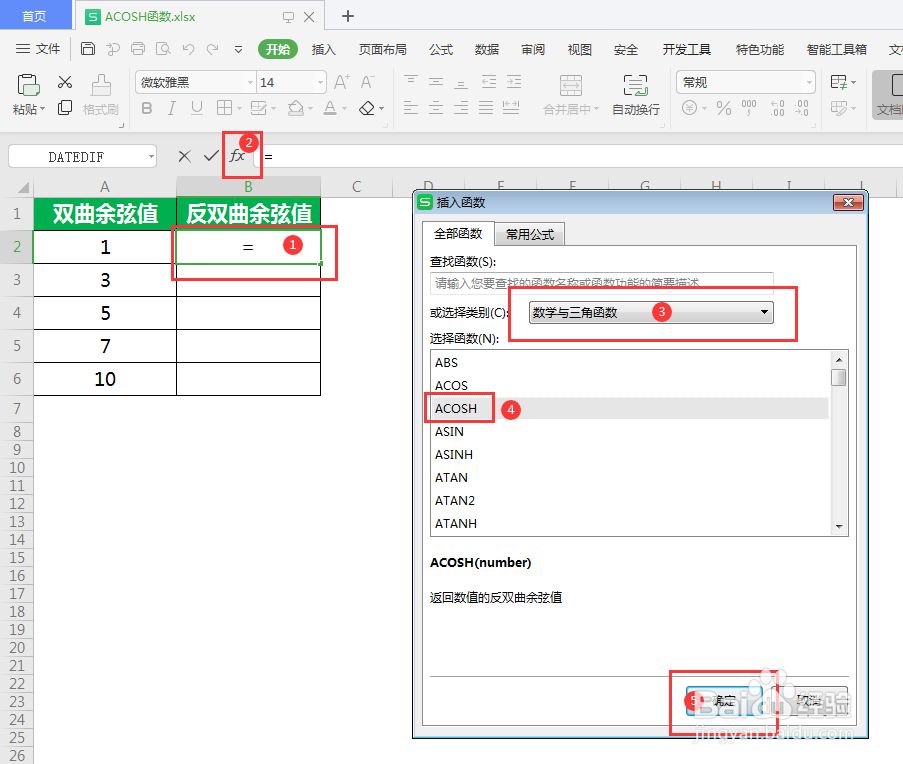The width and height of the screenshot is (903, 764).
Task: Expand the fill color dropdown arrow
Action: pos(310,108)
